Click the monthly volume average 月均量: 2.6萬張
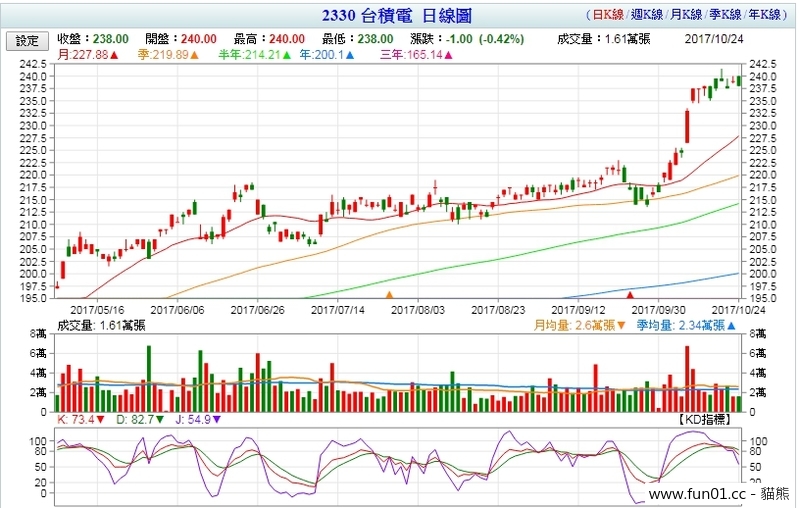Screen dimensions: 799x508 tap(579, 326)
